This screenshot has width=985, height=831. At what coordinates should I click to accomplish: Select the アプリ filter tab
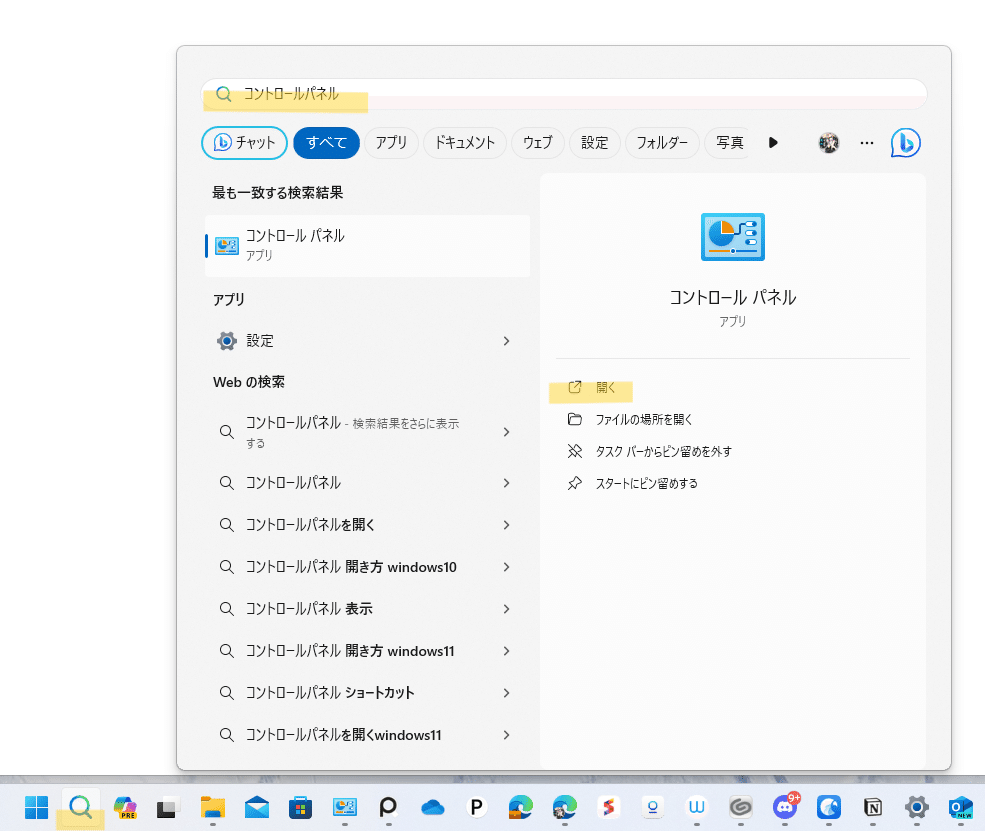(x=391, y=143)
